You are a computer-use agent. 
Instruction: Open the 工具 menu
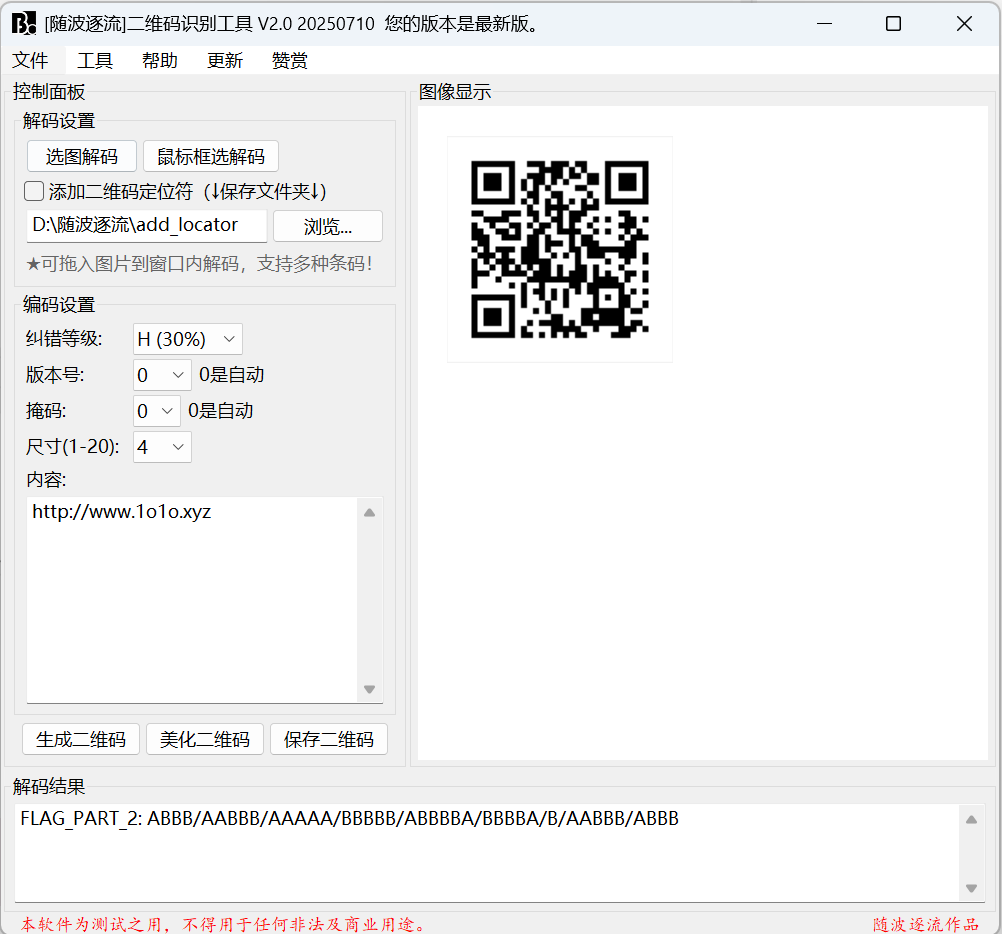(x=95, y=61)
